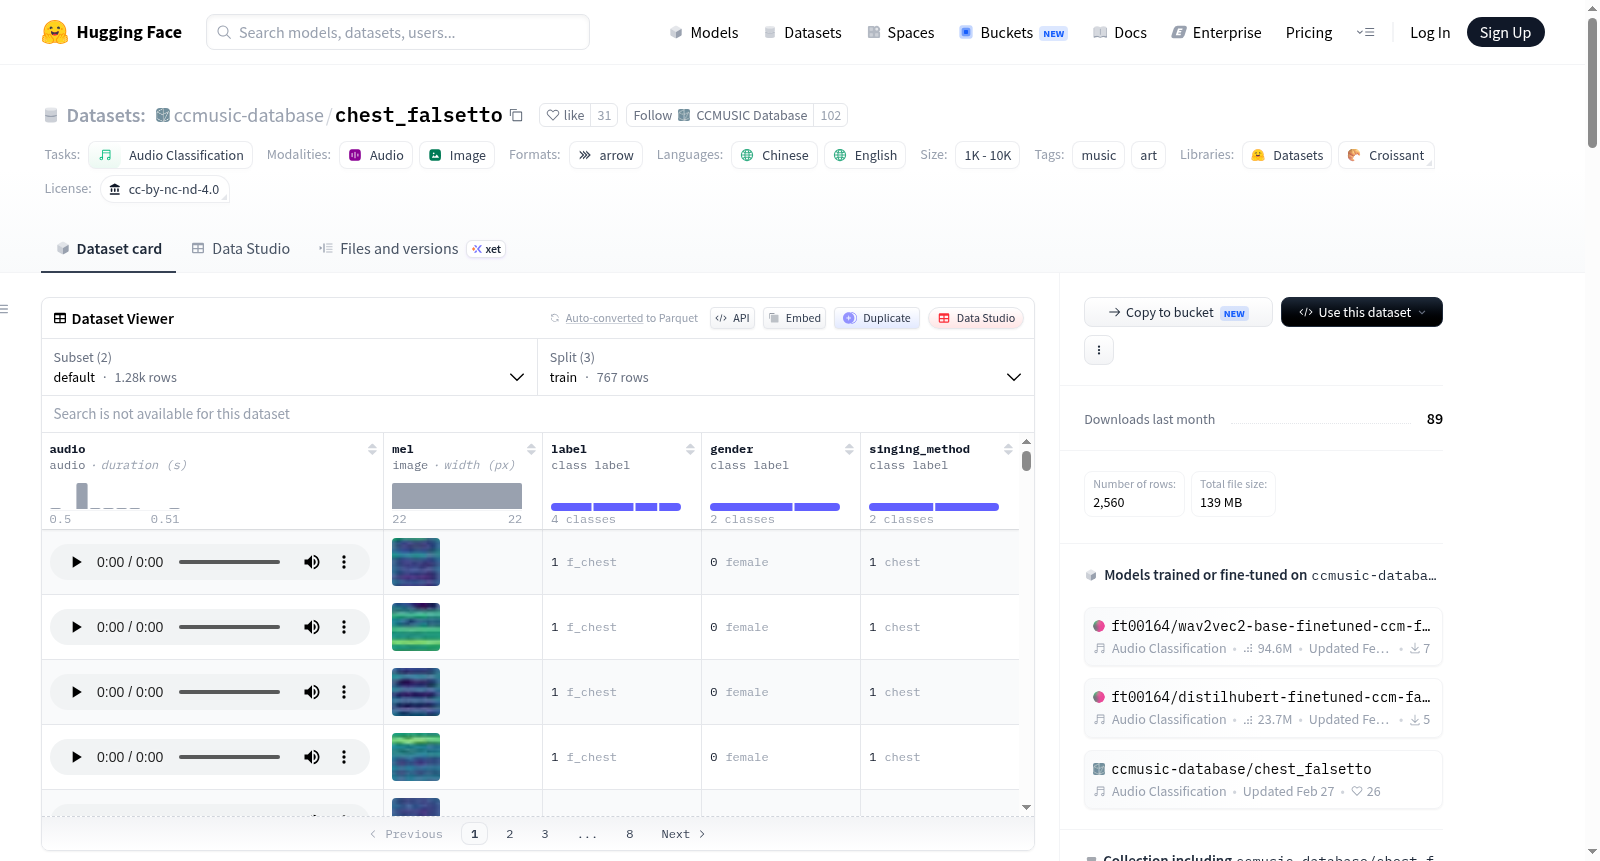Click the Log In link

click(x=1430, y=32)
